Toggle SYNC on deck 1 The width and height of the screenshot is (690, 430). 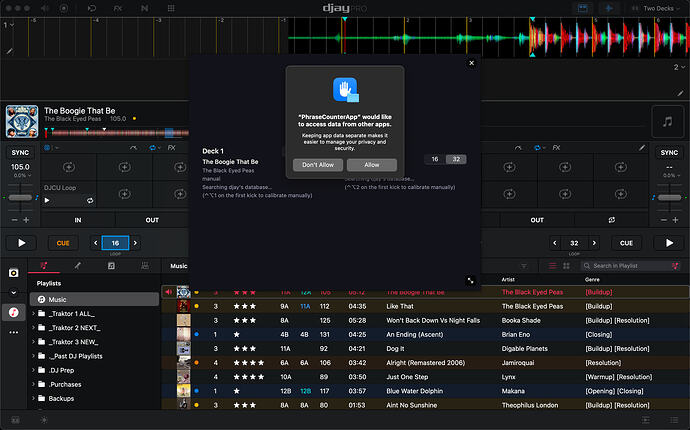pyautogui.click(x=20, y=152)
